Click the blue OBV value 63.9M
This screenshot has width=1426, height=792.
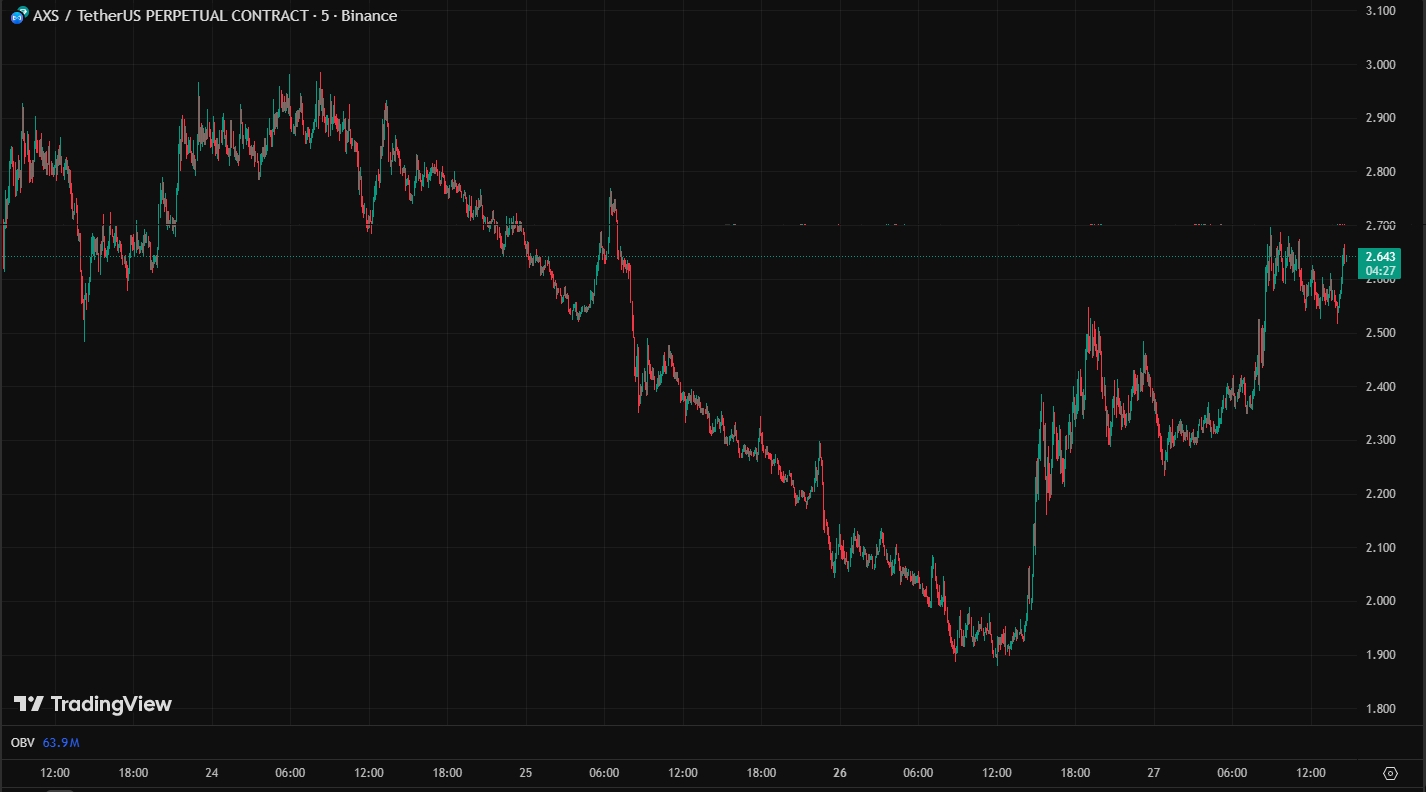(x=61, y=743)
